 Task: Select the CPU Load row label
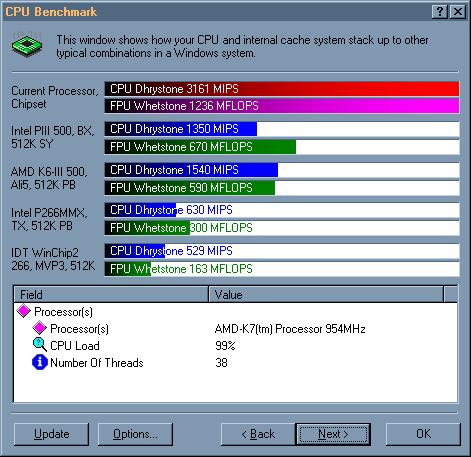(x=75, y=346)
